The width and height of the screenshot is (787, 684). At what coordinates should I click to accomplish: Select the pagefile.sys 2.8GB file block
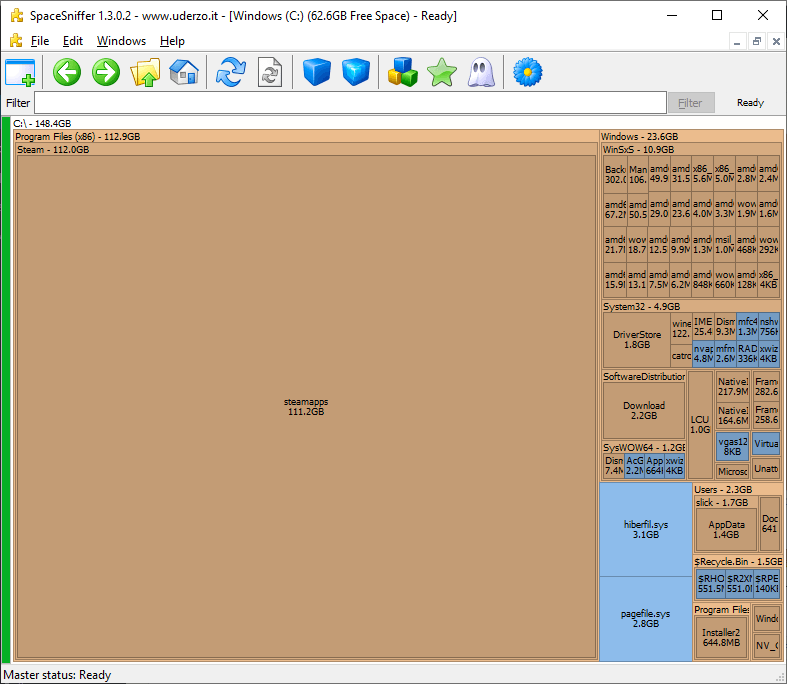pos(645,619)
